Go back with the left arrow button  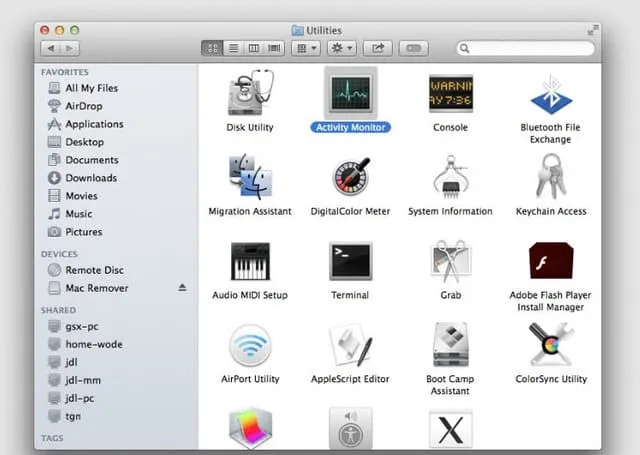(51, 48)
